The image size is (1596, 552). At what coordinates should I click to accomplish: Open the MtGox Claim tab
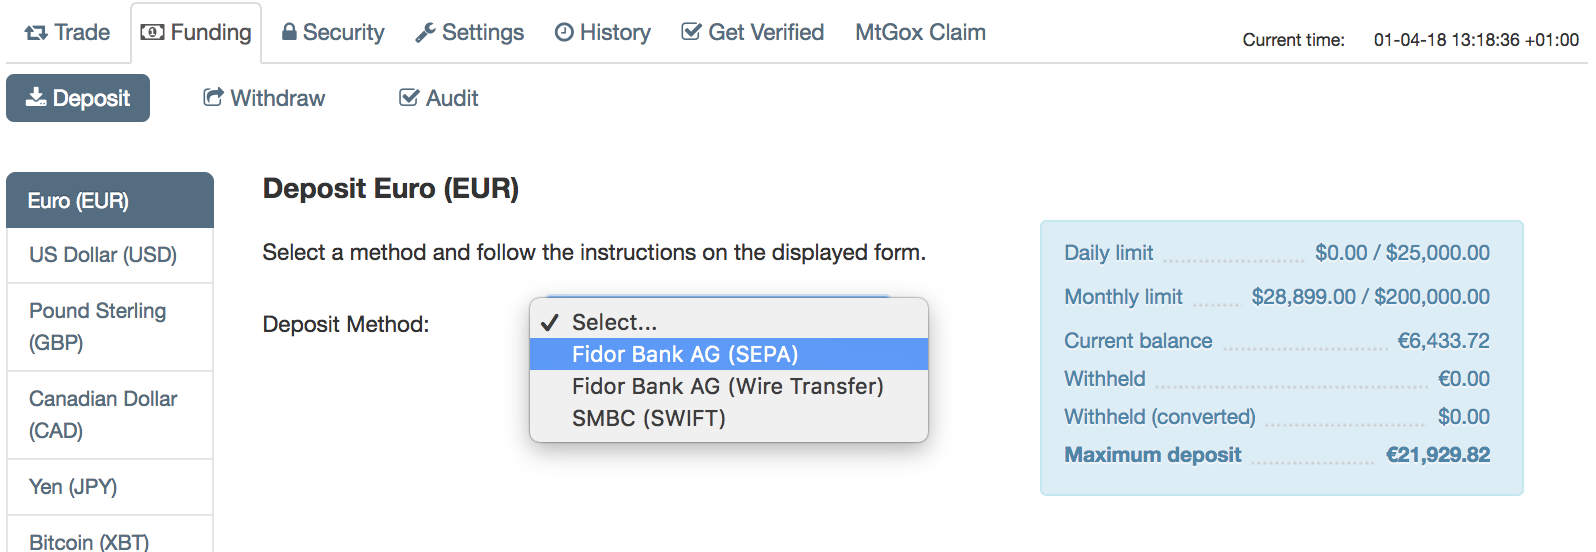click(920, 32)
